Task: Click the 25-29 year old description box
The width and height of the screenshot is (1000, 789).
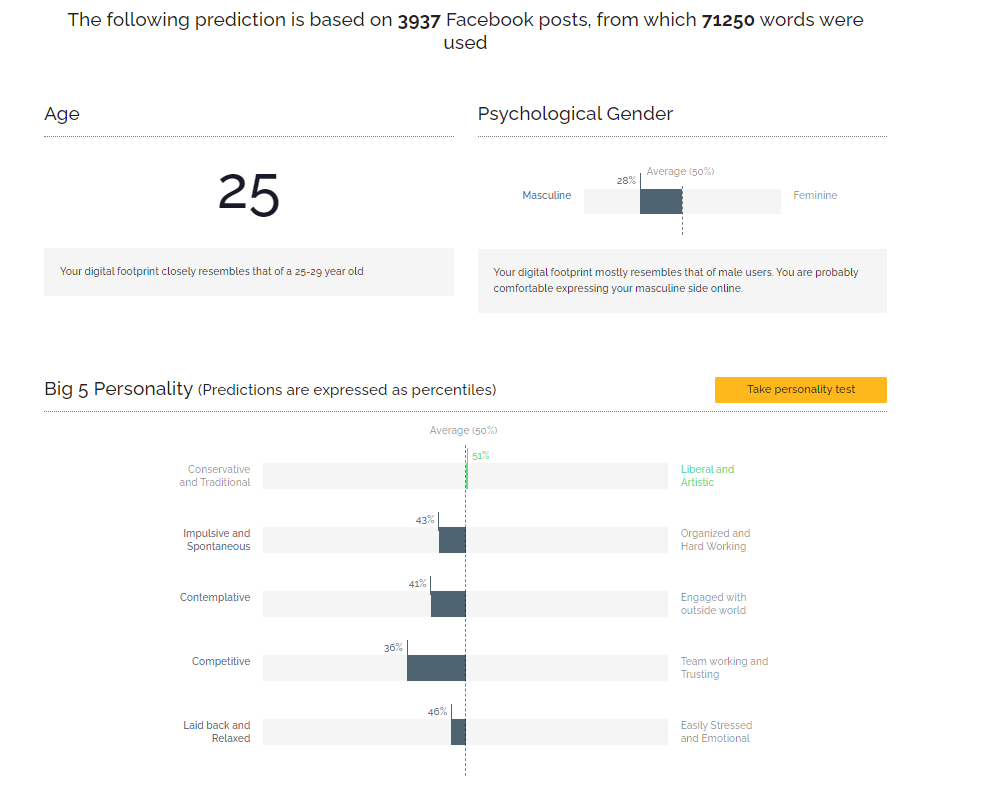Action: [248, 272]
